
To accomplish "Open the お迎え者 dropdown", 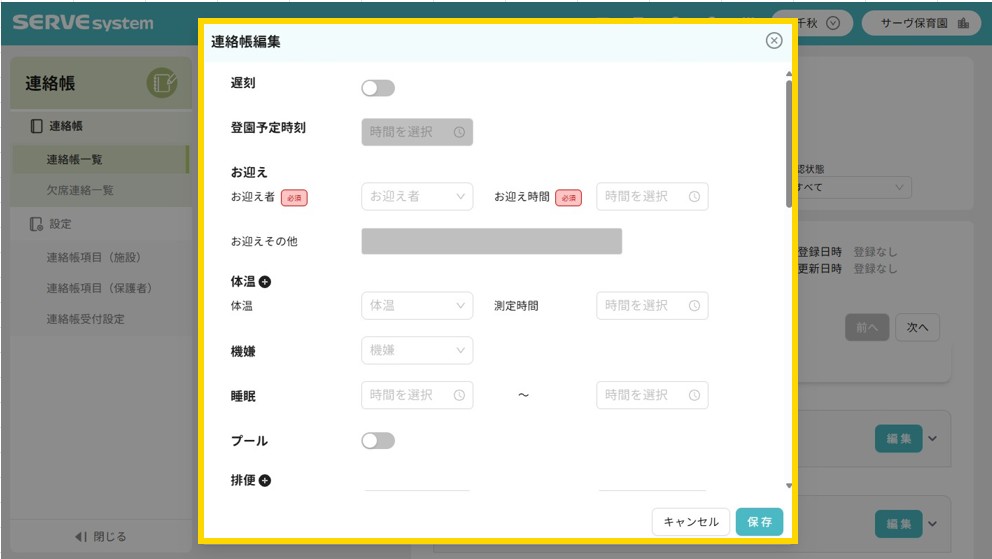I will pos(417,197).
